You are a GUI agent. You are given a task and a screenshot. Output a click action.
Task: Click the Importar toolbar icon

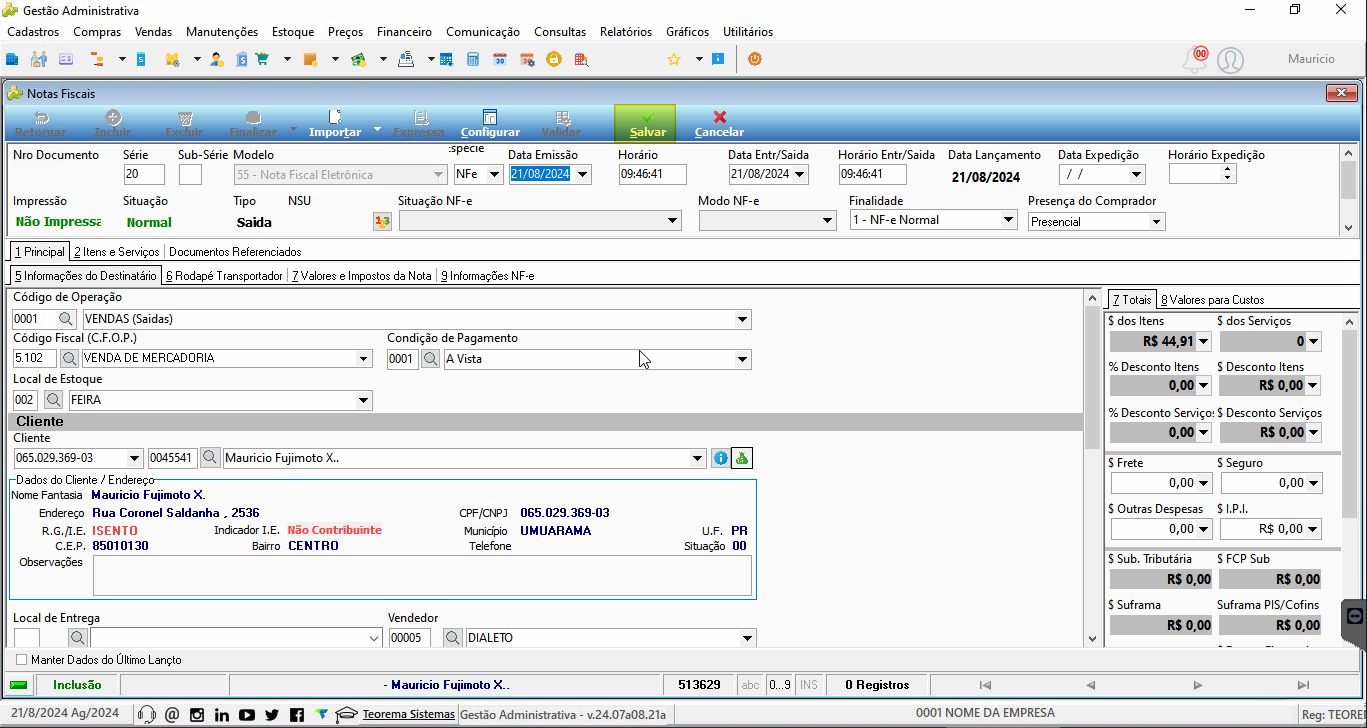tap(335, 124)
